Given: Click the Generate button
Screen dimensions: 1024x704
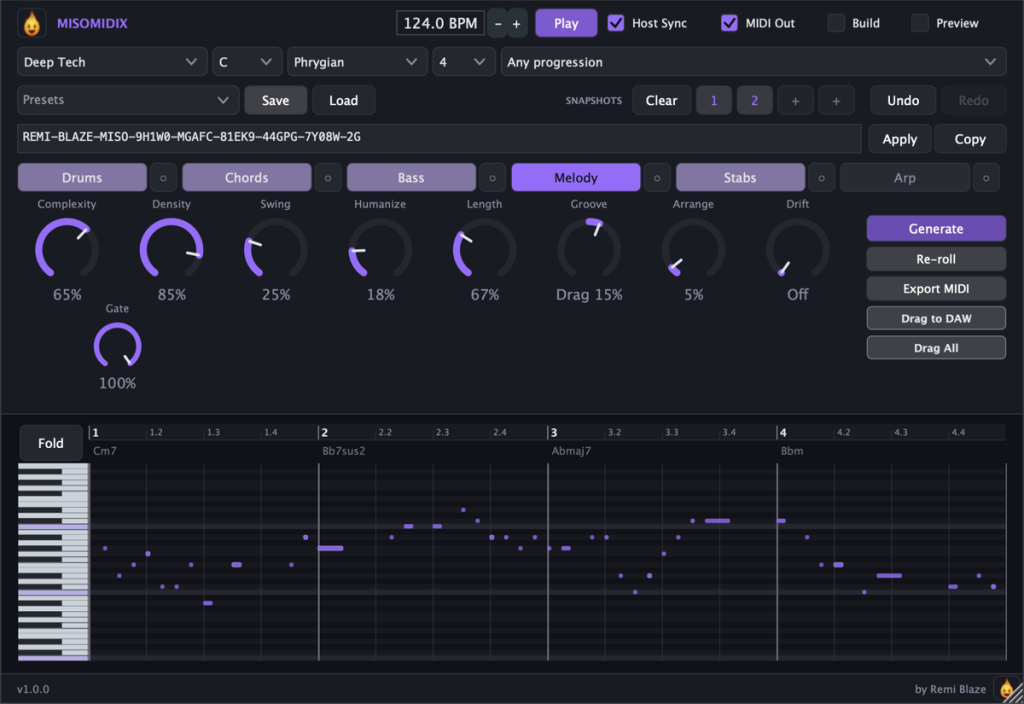Looking at the screenshot, I should point(936,229).
